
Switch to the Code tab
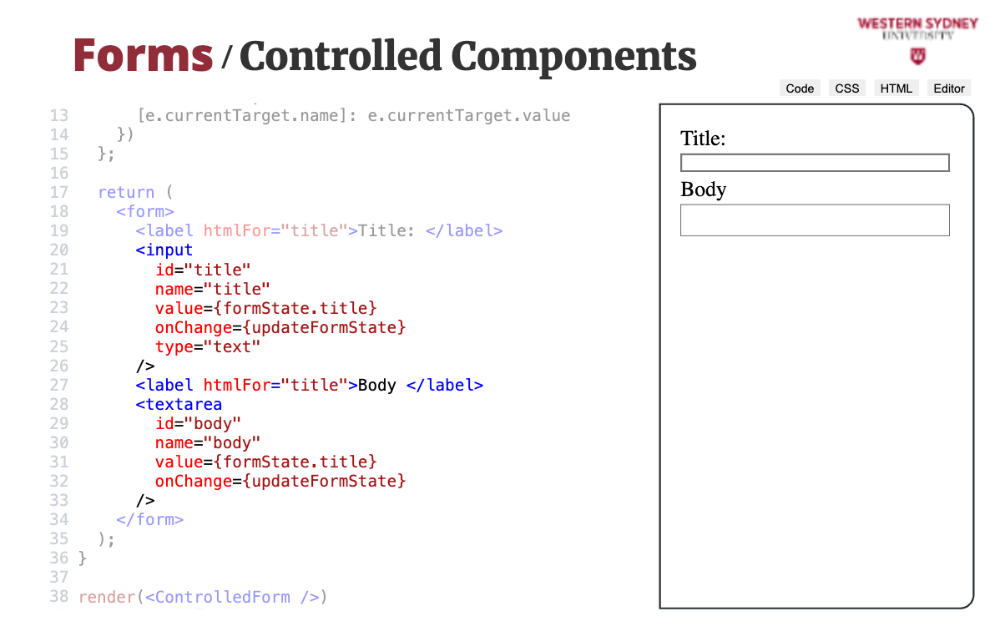[799, 88]
